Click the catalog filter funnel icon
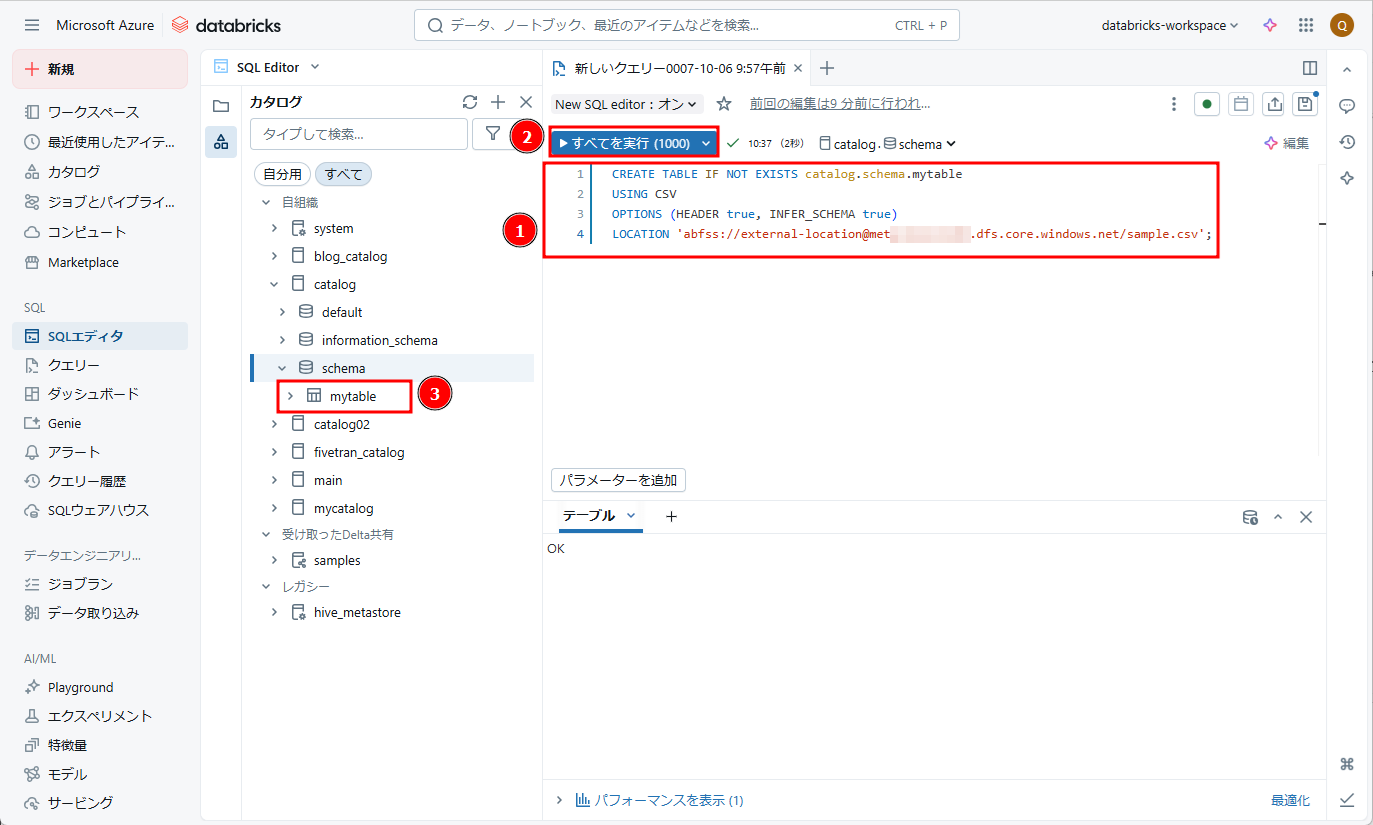Image resolution: width=1373 pixels, height=825 pixels. point(493,133)
